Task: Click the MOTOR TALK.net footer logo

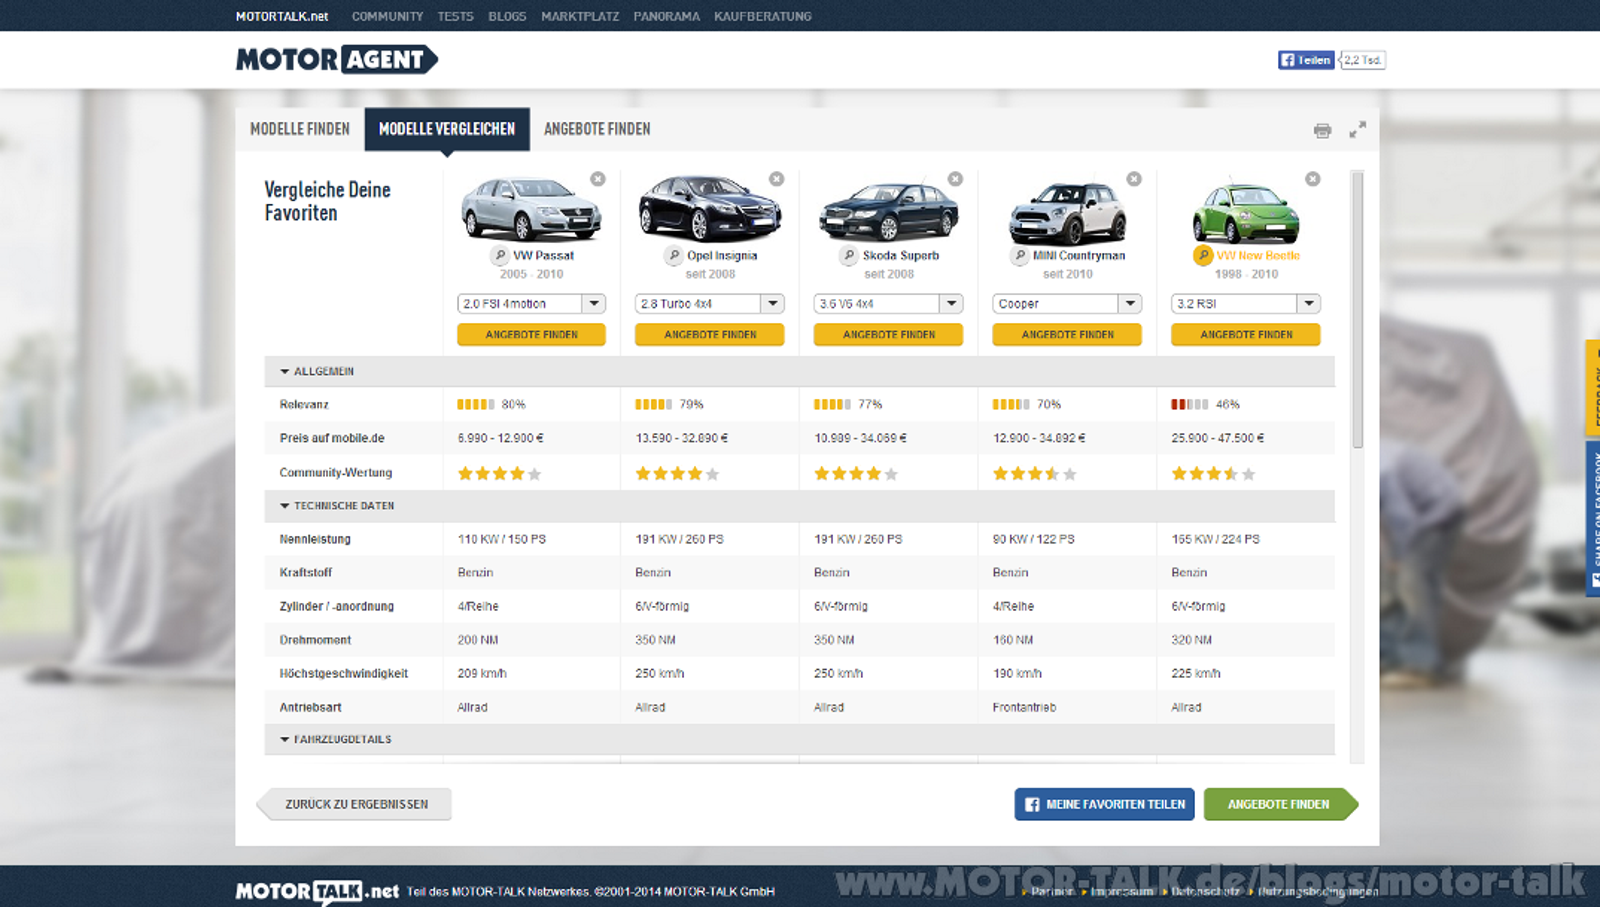Action: click(x=317, y=891)
